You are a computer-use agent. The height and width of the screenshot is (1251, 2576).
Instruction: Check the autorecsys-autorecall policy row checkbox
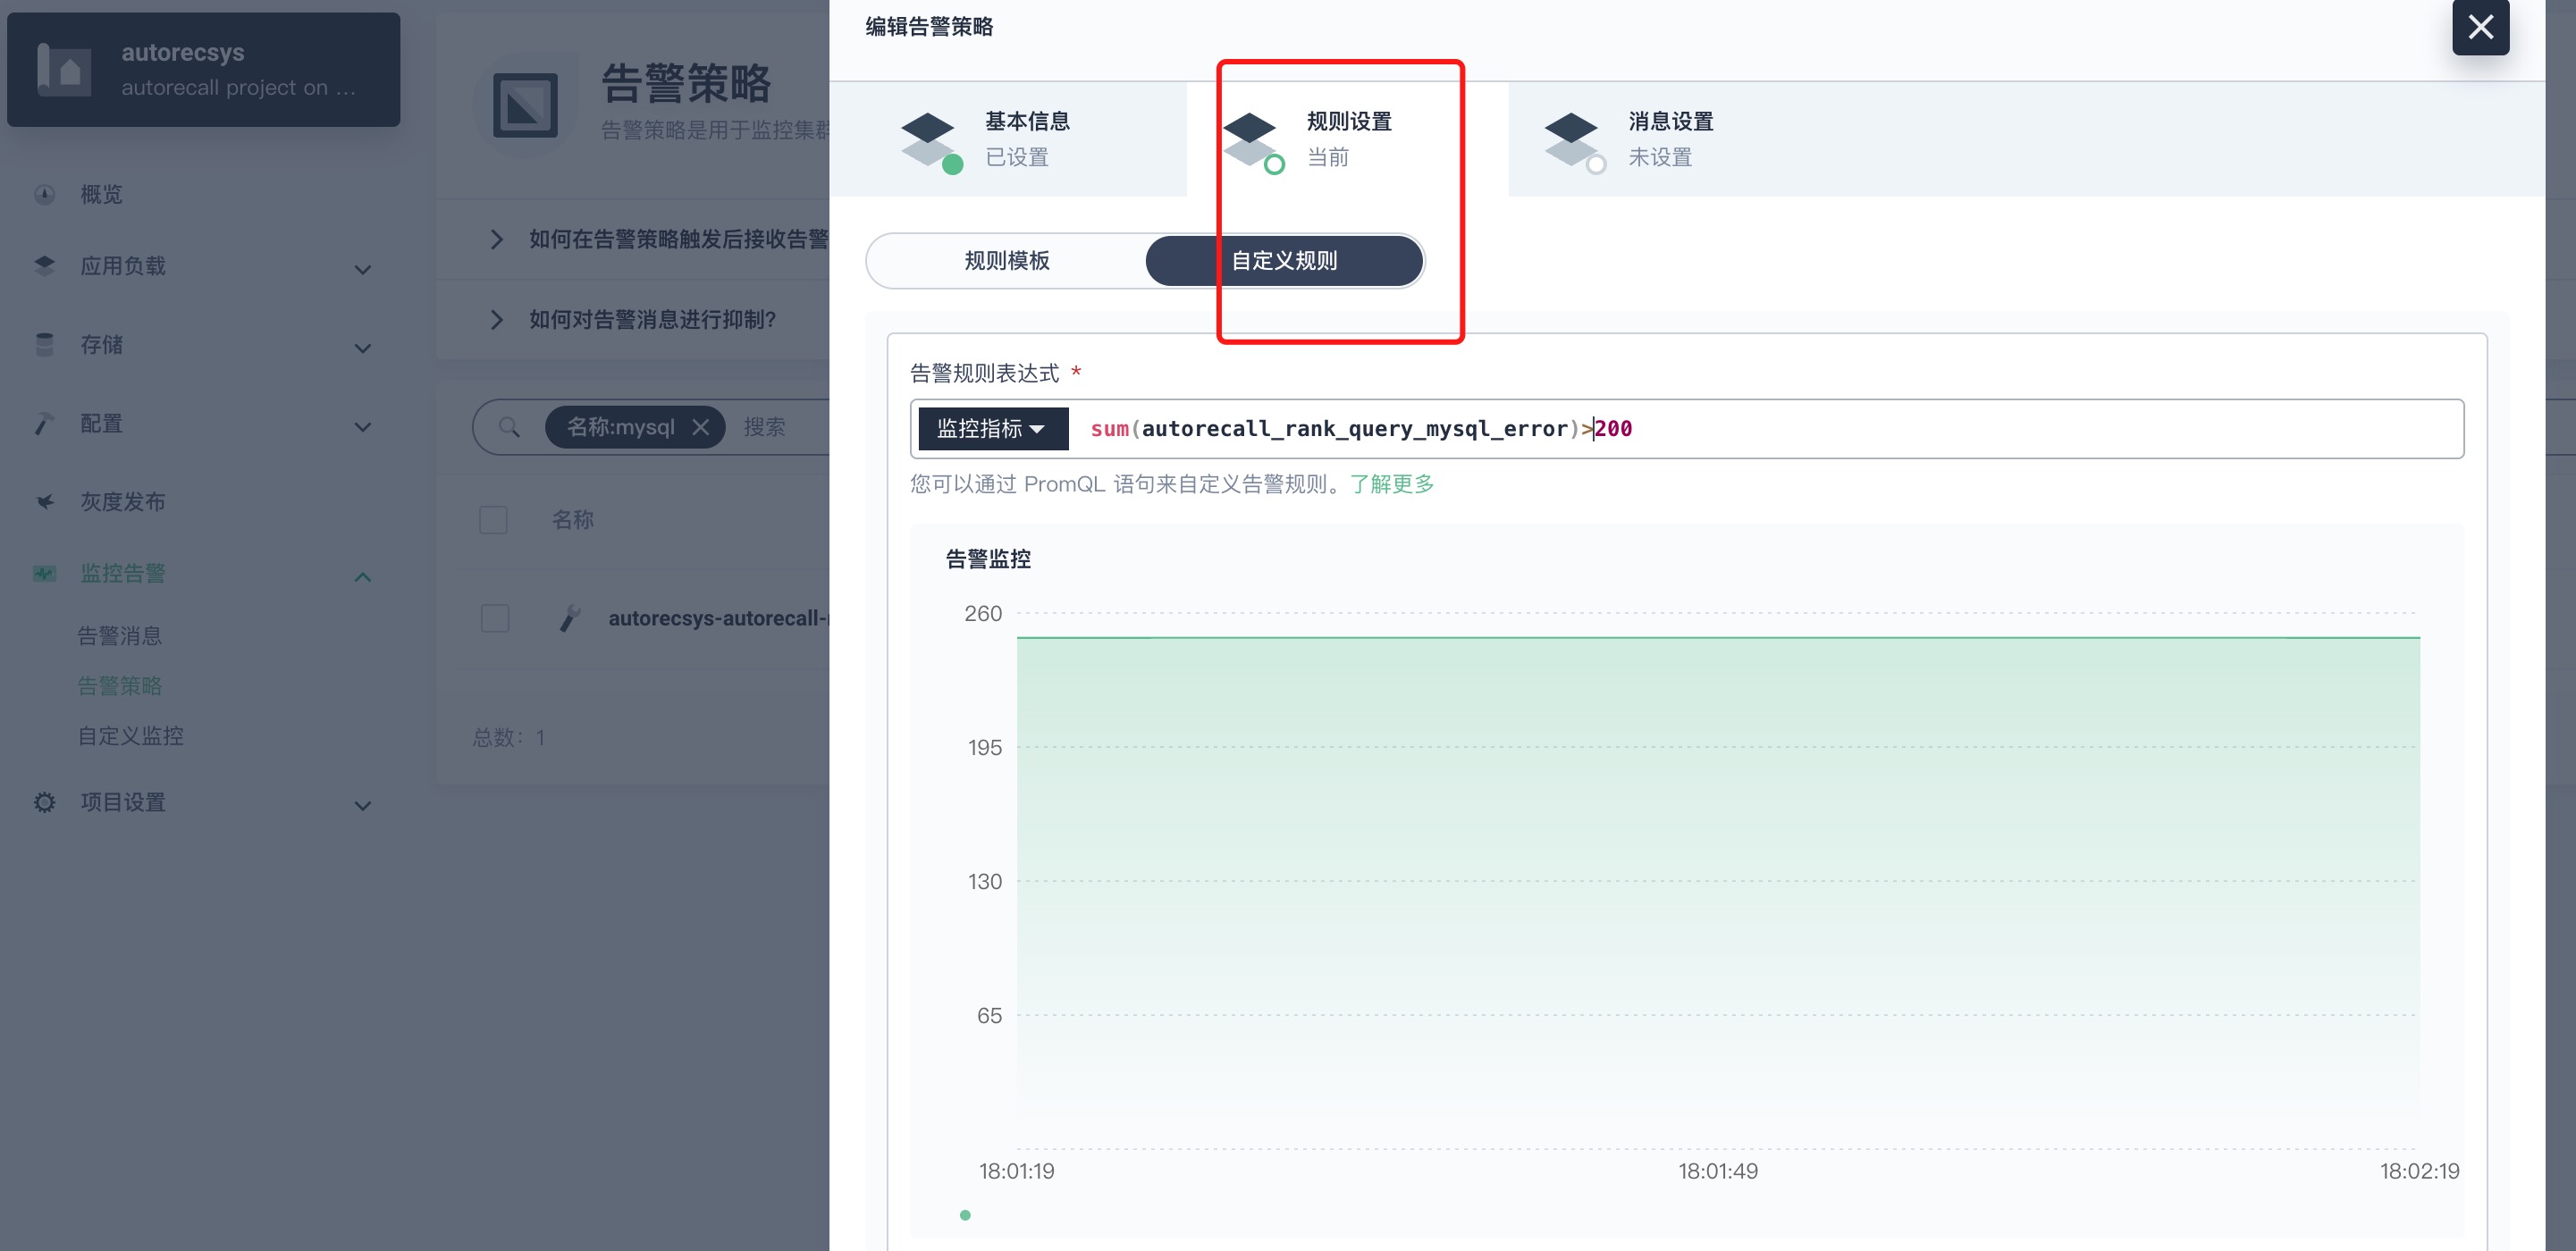pos(495,618)
